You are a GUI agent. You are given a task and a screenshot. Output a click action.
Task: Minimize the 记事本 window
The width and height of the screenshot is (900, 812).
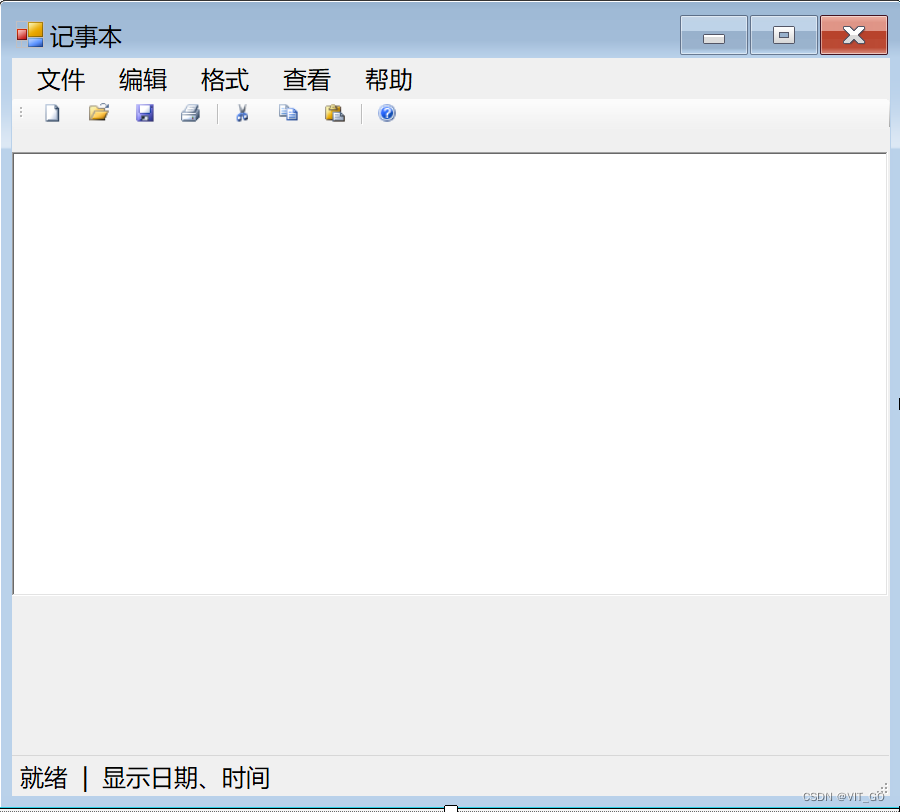coord(714,35)
